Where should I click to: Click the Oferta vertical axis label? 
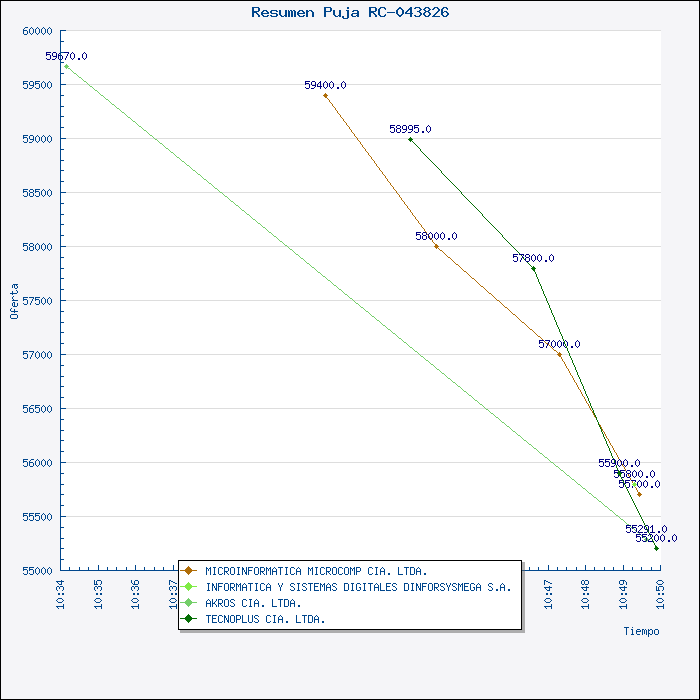[x=14, y=300]
